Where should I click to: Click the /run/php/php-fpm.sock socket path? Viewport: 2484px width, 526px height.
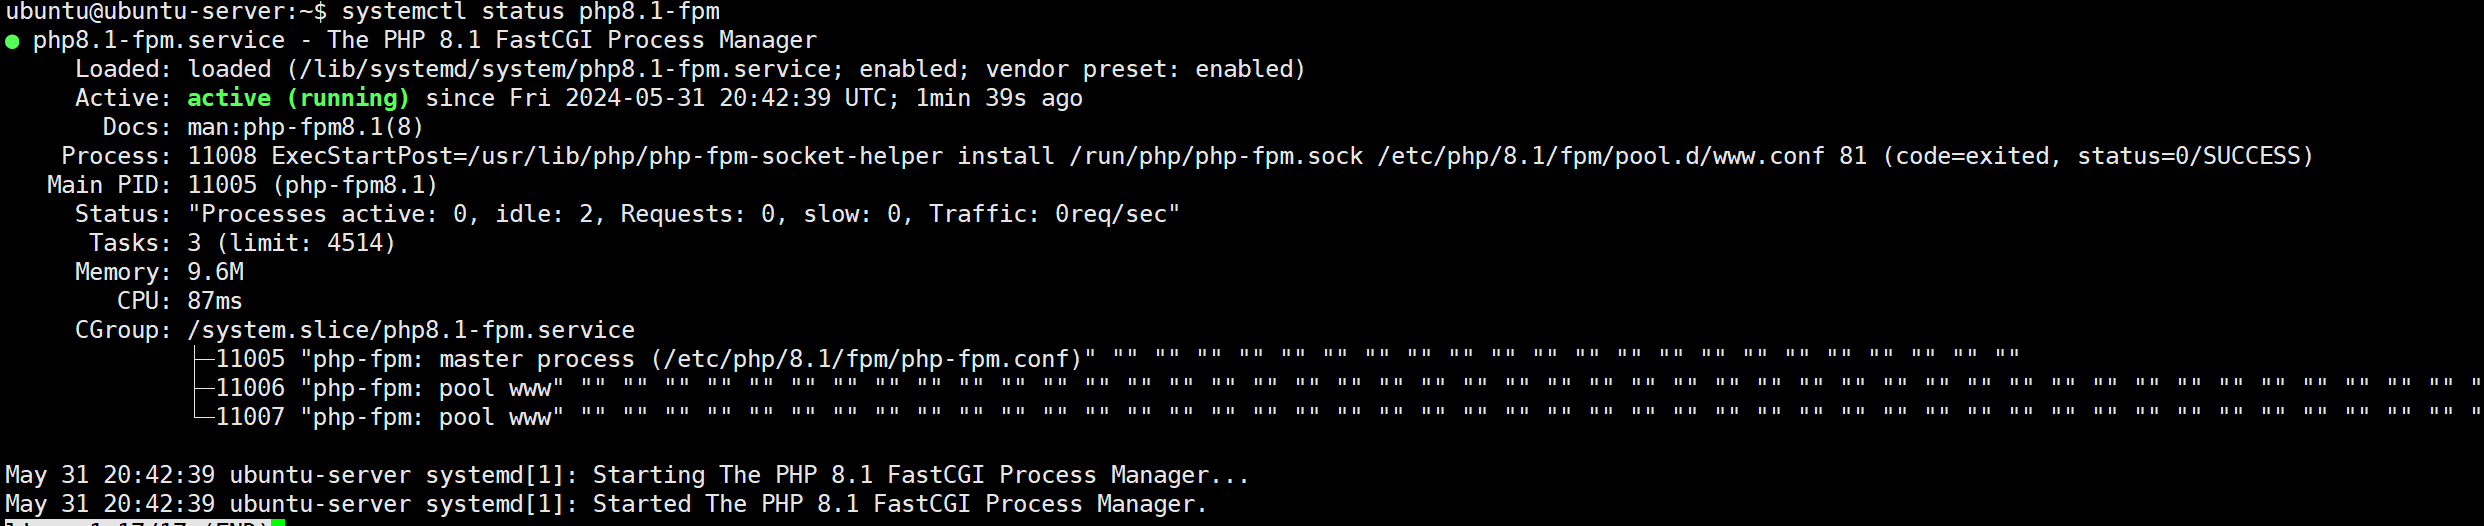[x=1216, y=156]
